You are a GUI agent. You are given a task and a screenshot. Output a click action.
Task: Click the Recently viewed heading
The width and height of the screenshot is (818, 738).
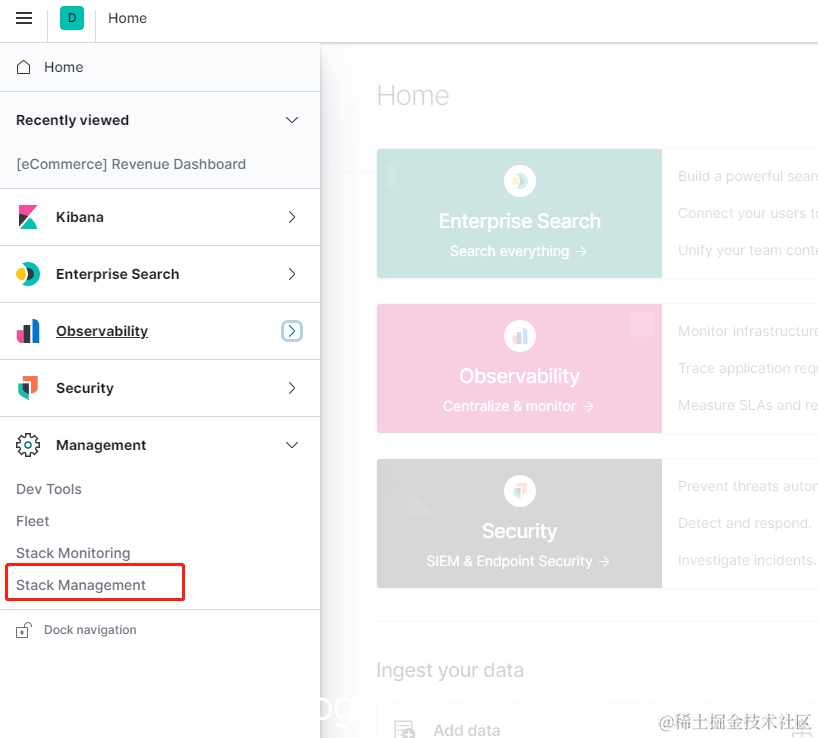(73, 120)
